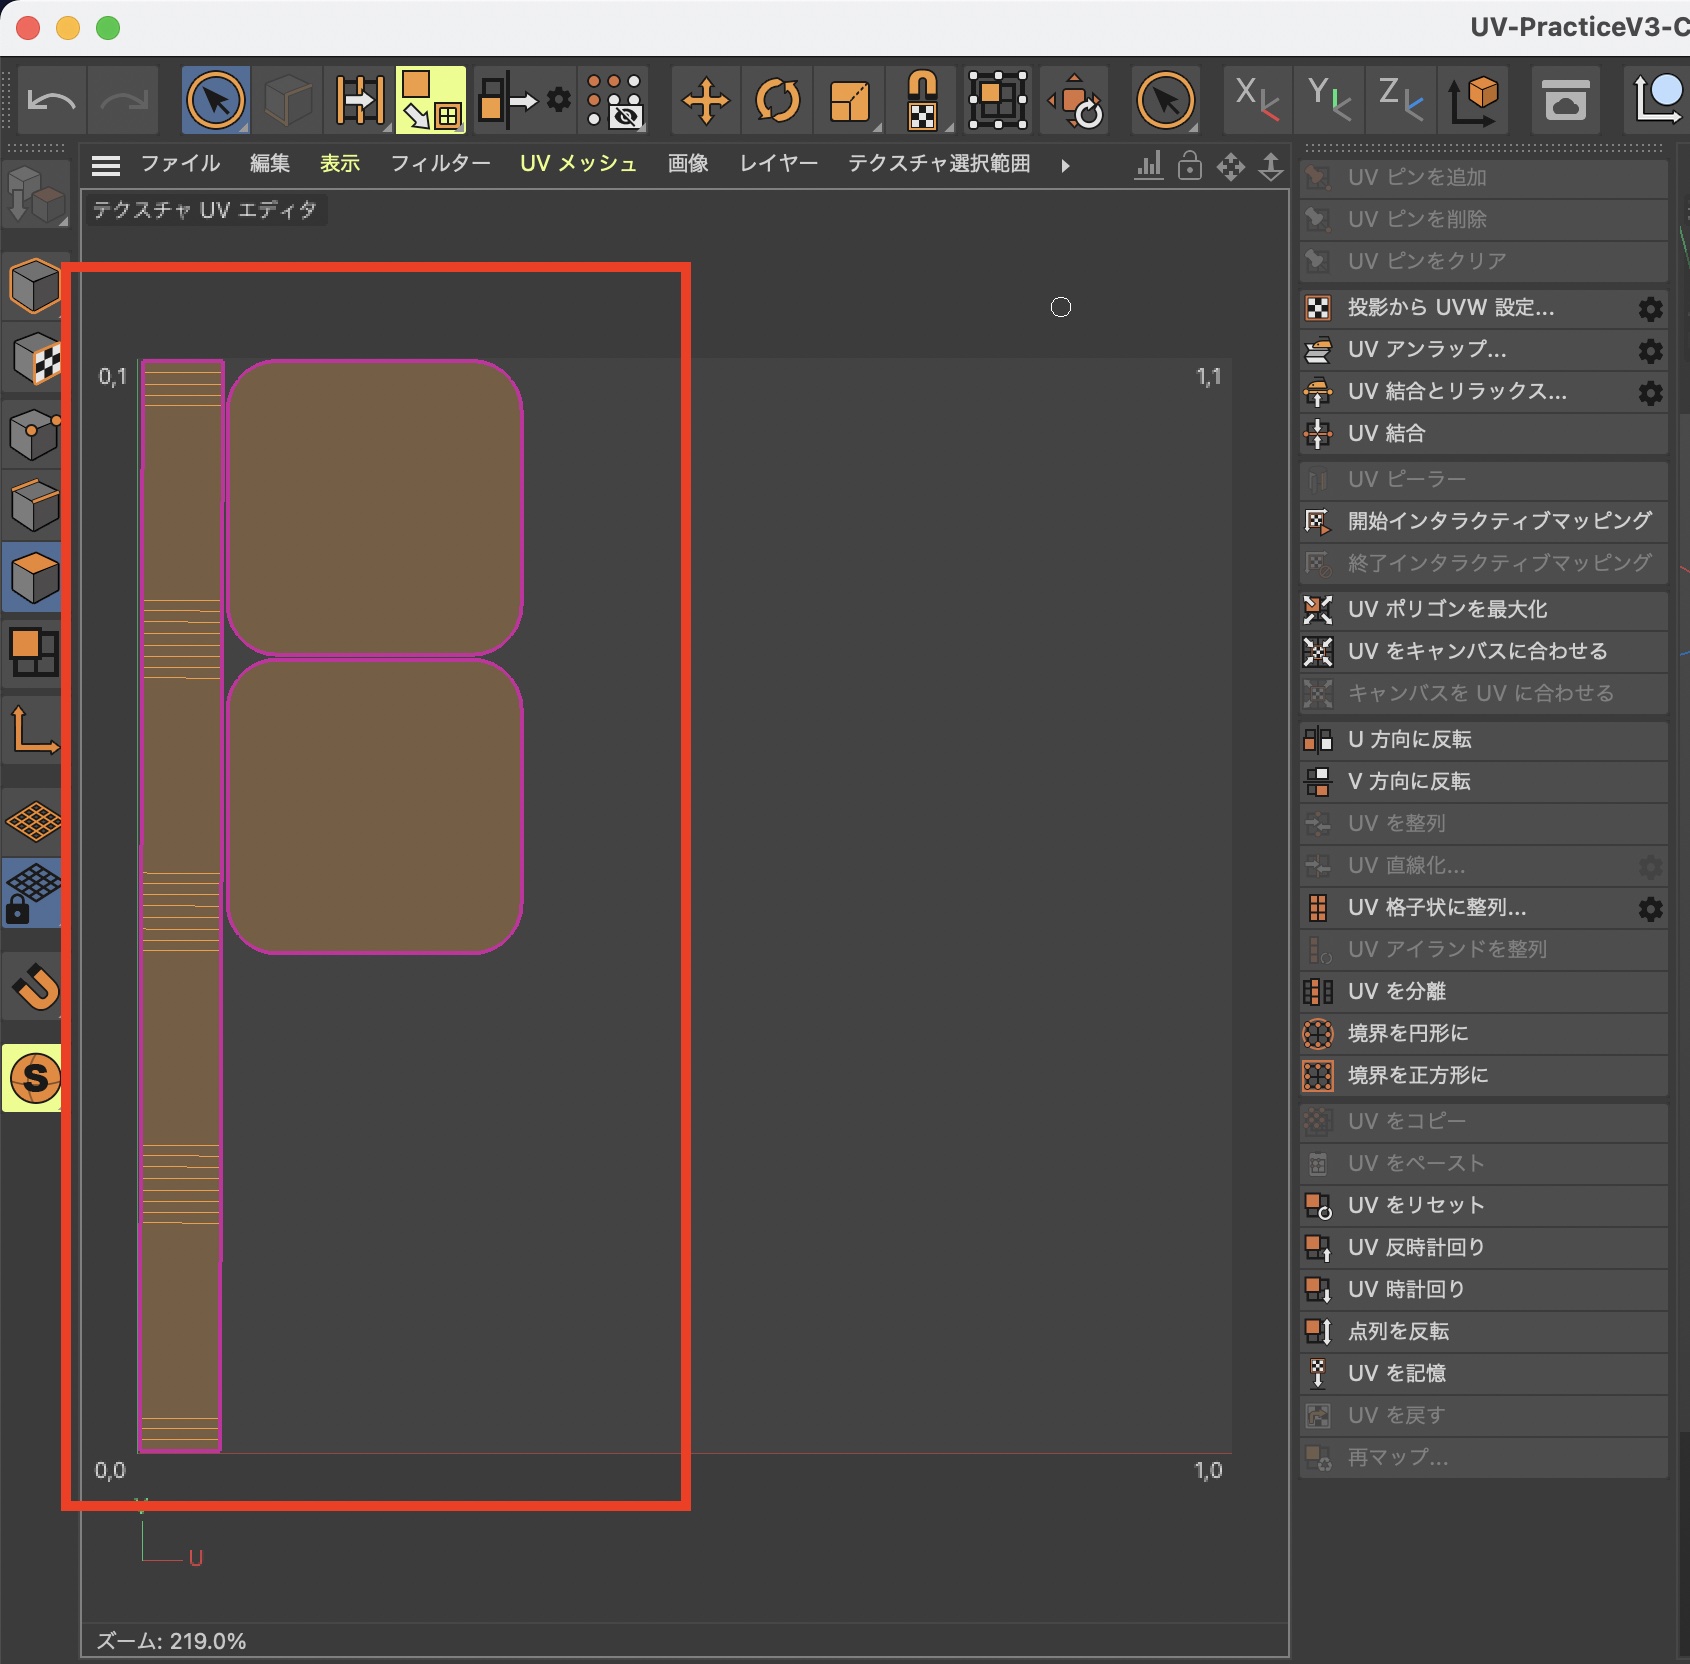
Task: Click the upper rounded UV island
Action: (x=375, y=507)
